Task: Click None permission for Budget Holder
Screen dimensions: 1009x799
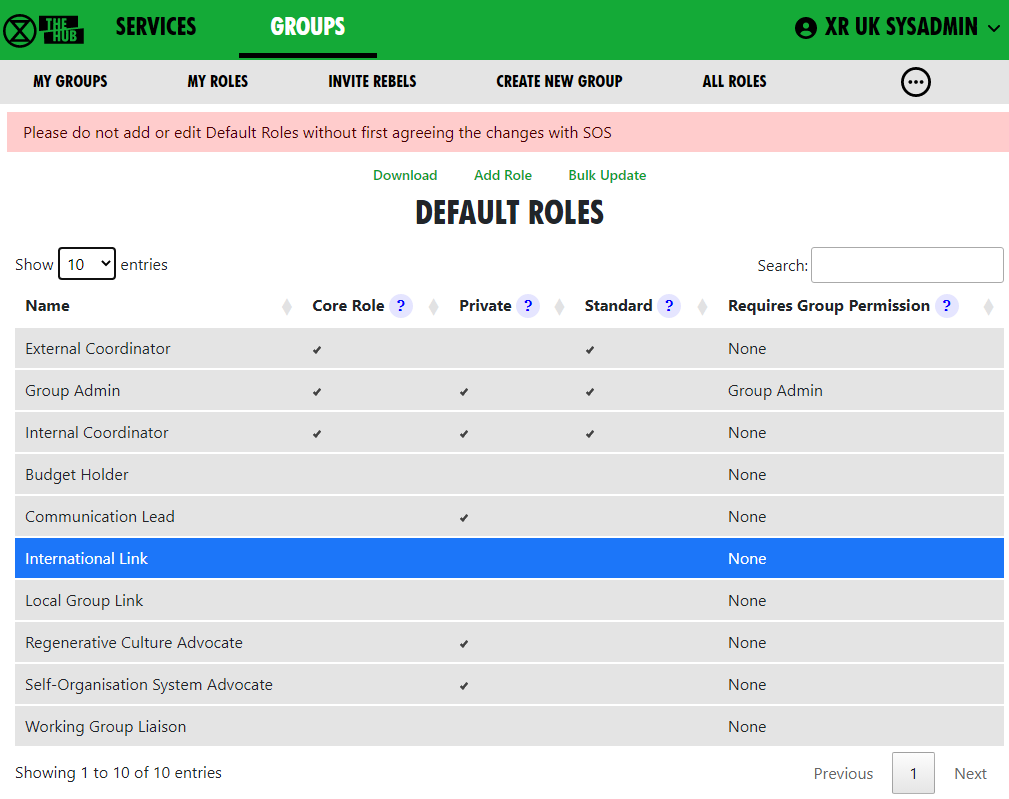Action: 747,475
